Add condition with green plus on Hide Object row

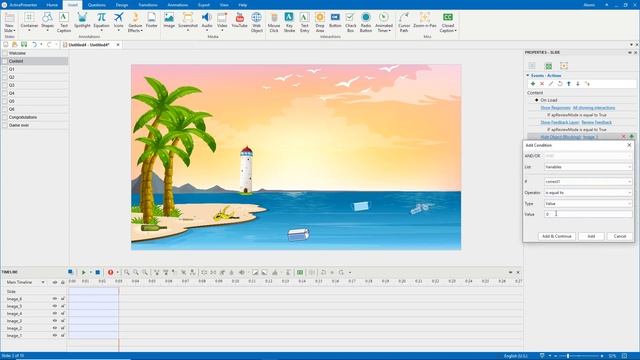coord(631,136)
